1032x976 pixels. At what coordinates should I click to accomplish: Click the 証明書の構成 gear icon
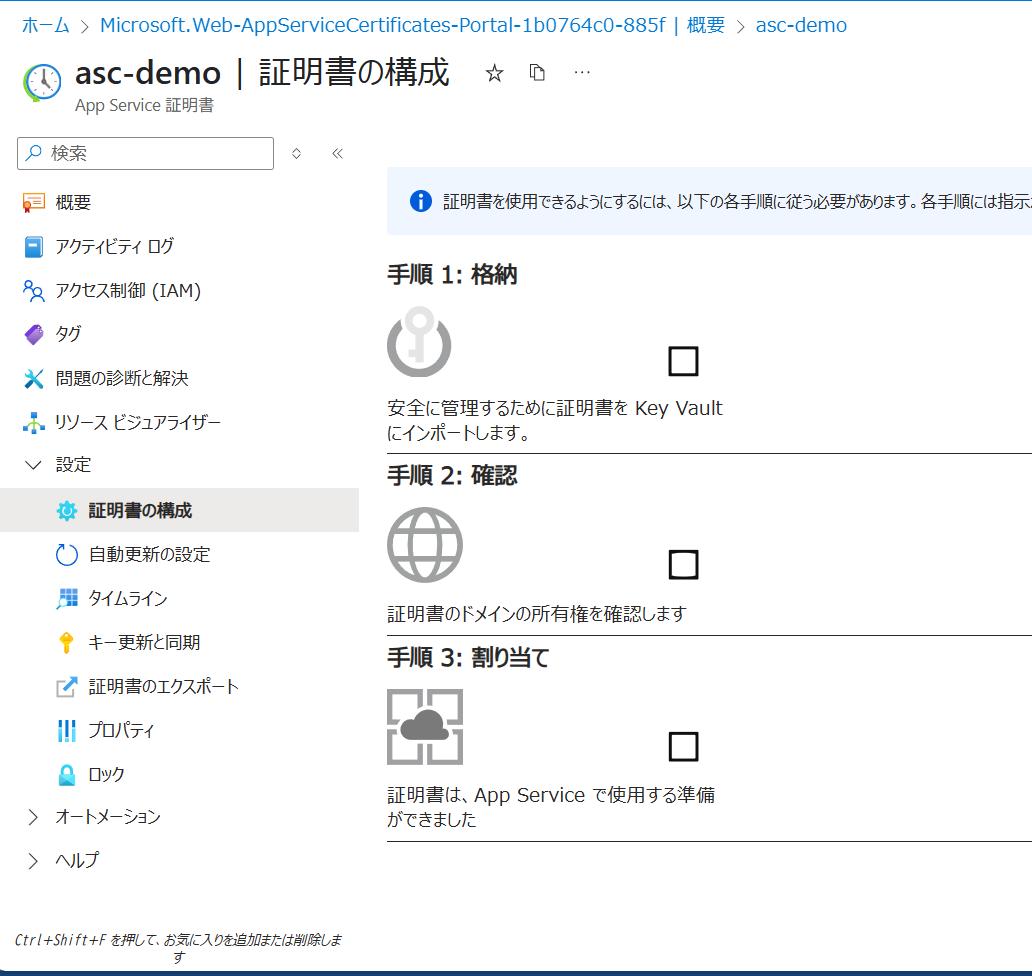coord(66,511)
